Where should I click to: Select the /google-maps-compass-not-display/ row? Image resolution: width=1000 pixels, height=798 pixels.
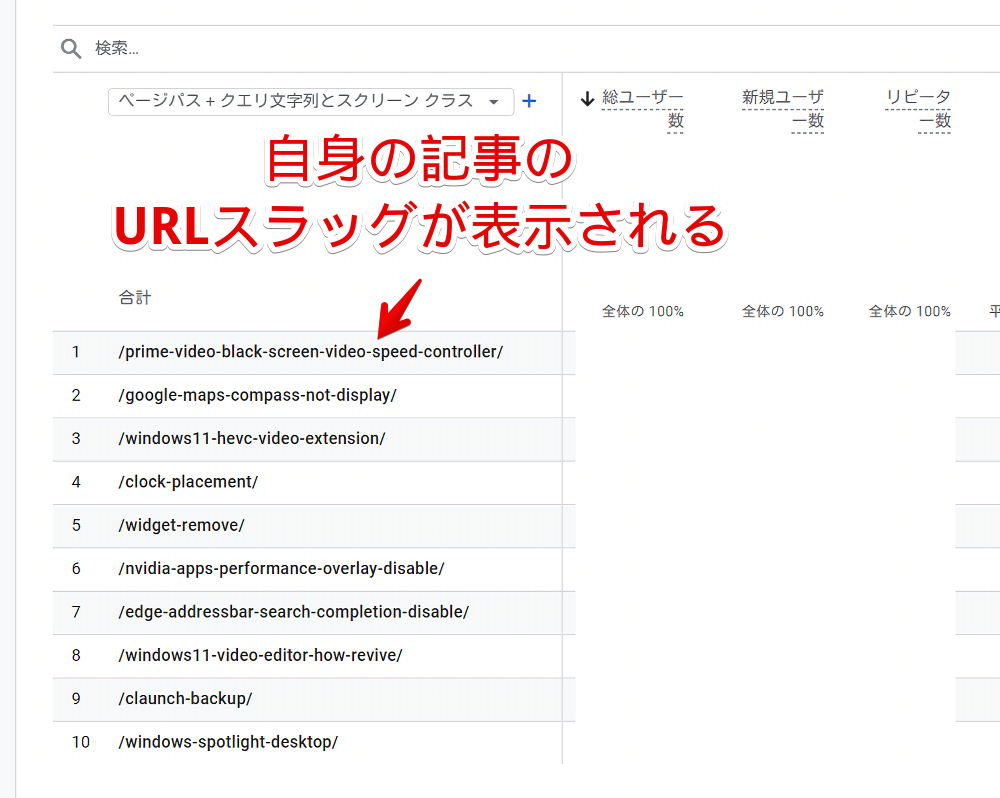point(314,395)
